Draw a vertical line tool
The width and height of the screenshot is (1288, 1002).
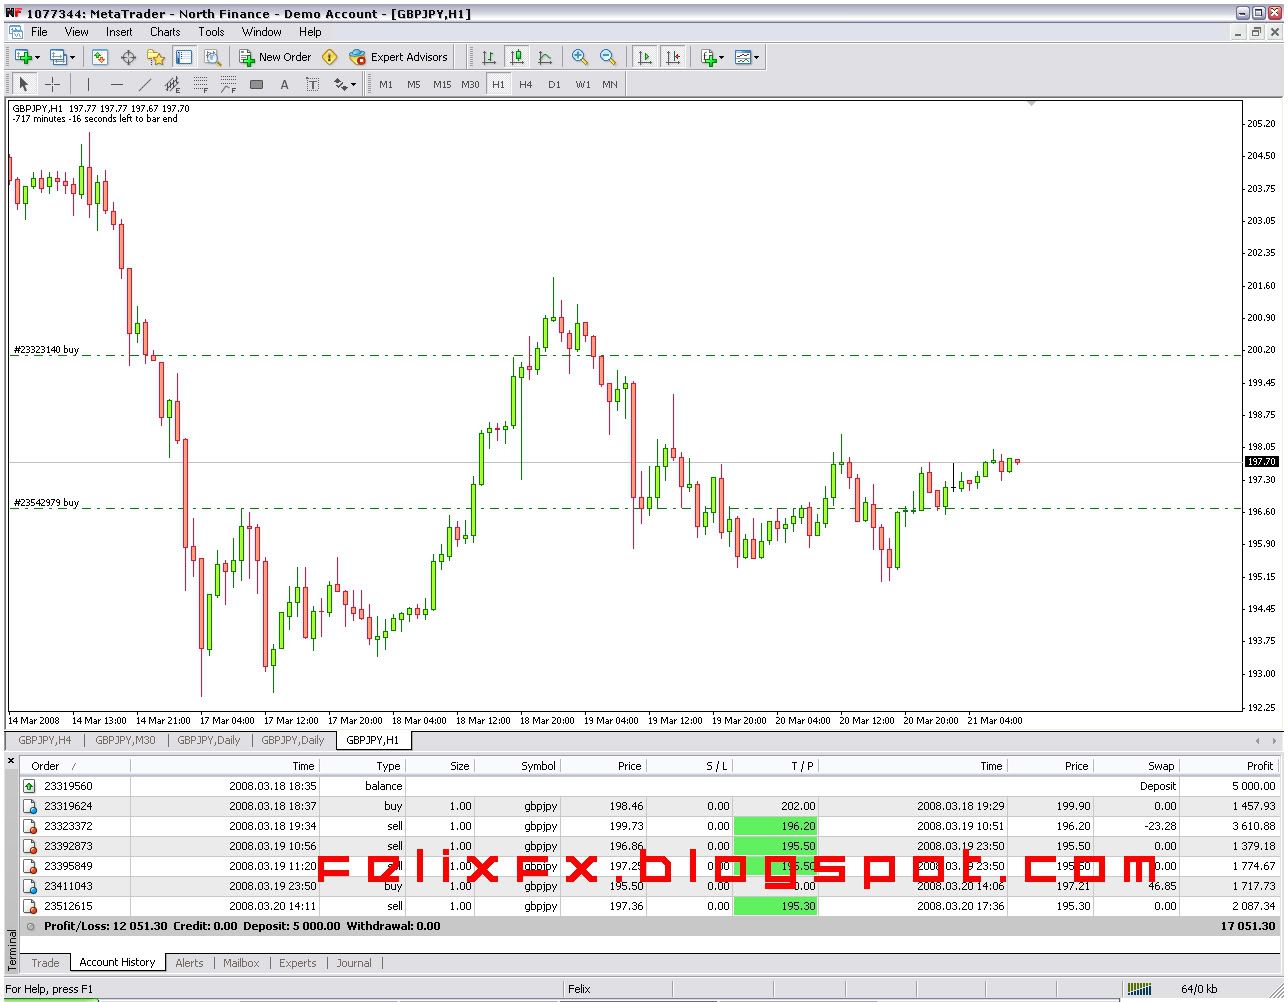[88, 85]
